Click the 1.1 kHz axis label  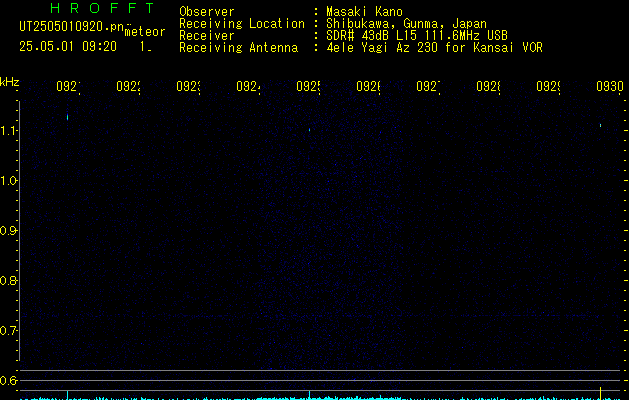[8, 131]
